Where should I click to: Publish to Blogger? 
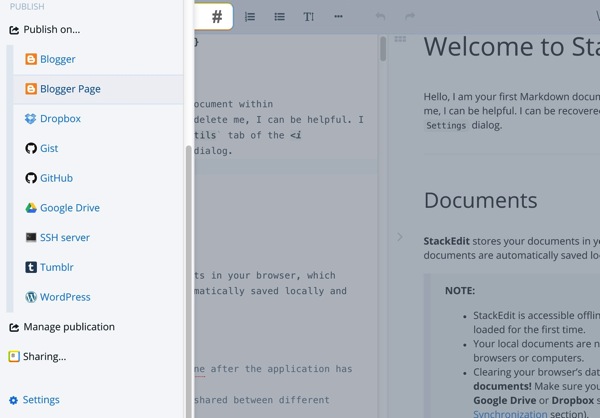pos(57,59)
